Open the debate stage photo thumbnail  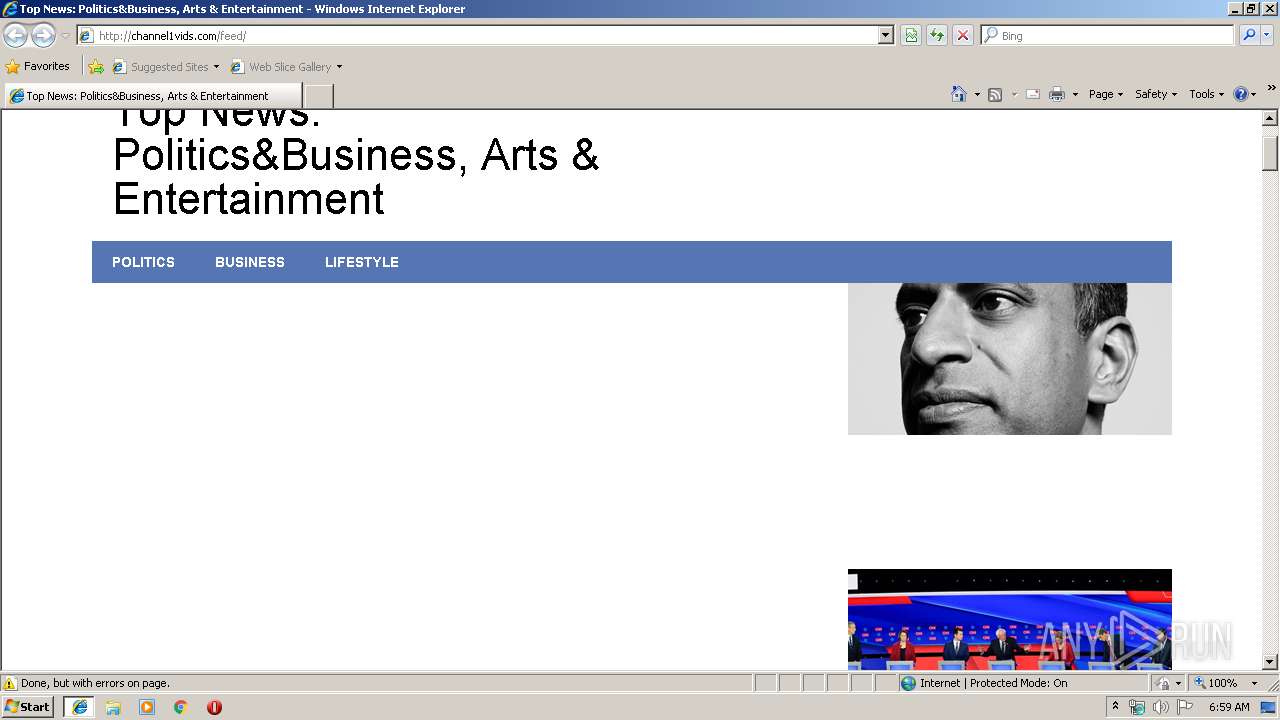(1010, 620)
